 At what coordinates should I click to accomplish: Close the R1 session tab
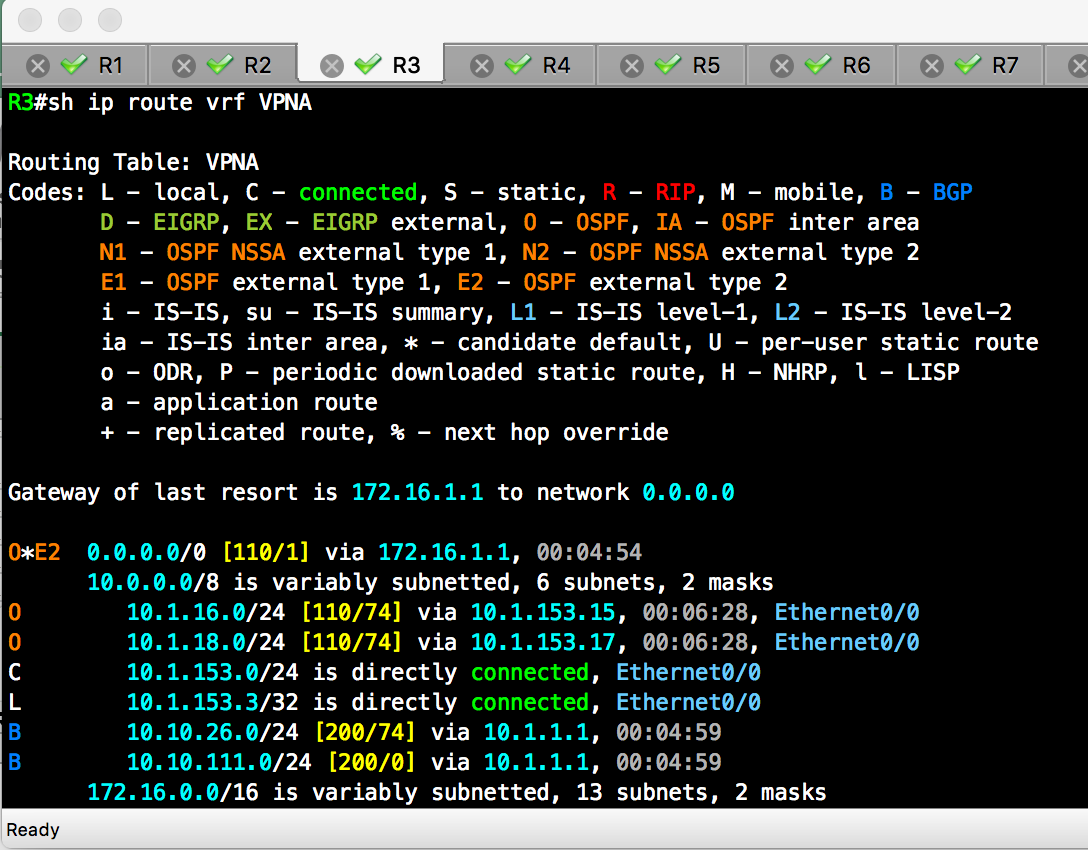(x=37, y=66)
